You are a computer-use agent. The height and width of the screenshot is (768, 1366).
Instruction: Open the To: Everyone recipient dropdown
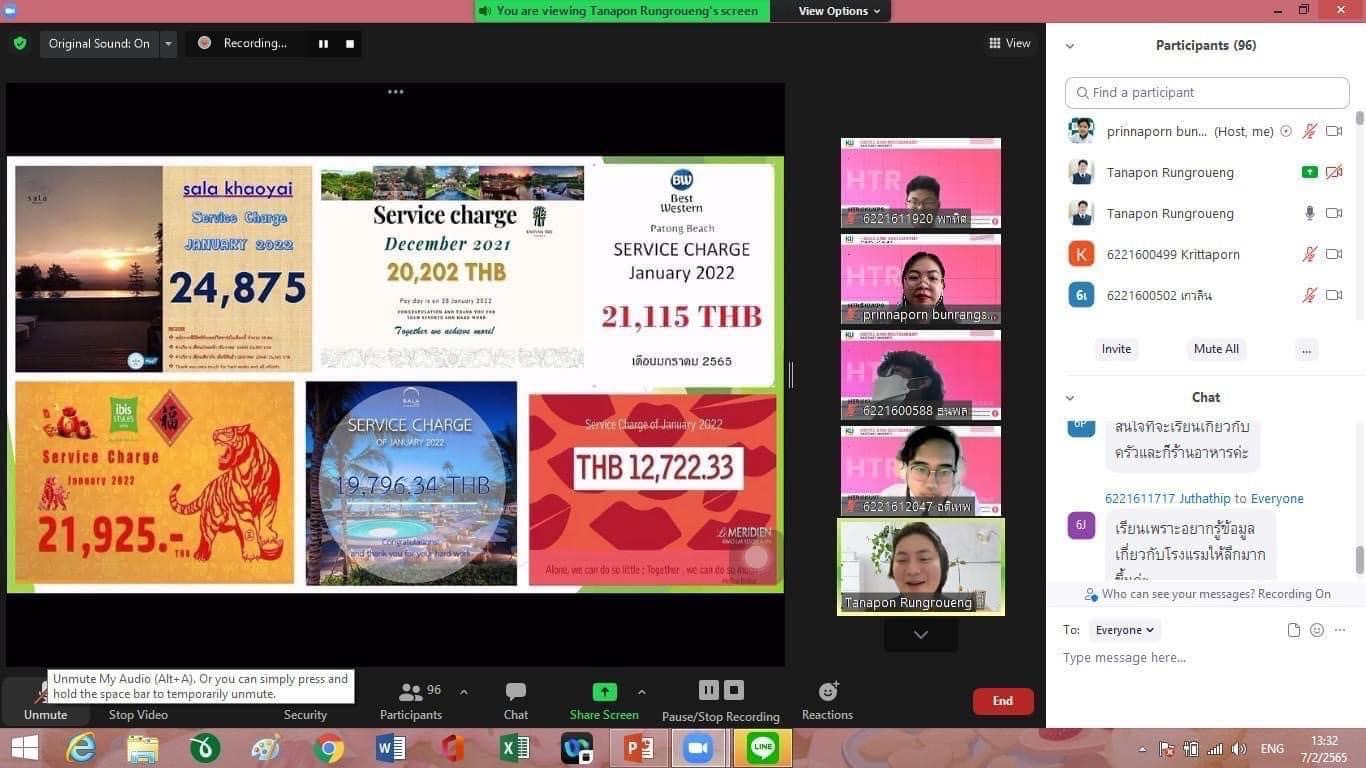(x=1125, y=630)
